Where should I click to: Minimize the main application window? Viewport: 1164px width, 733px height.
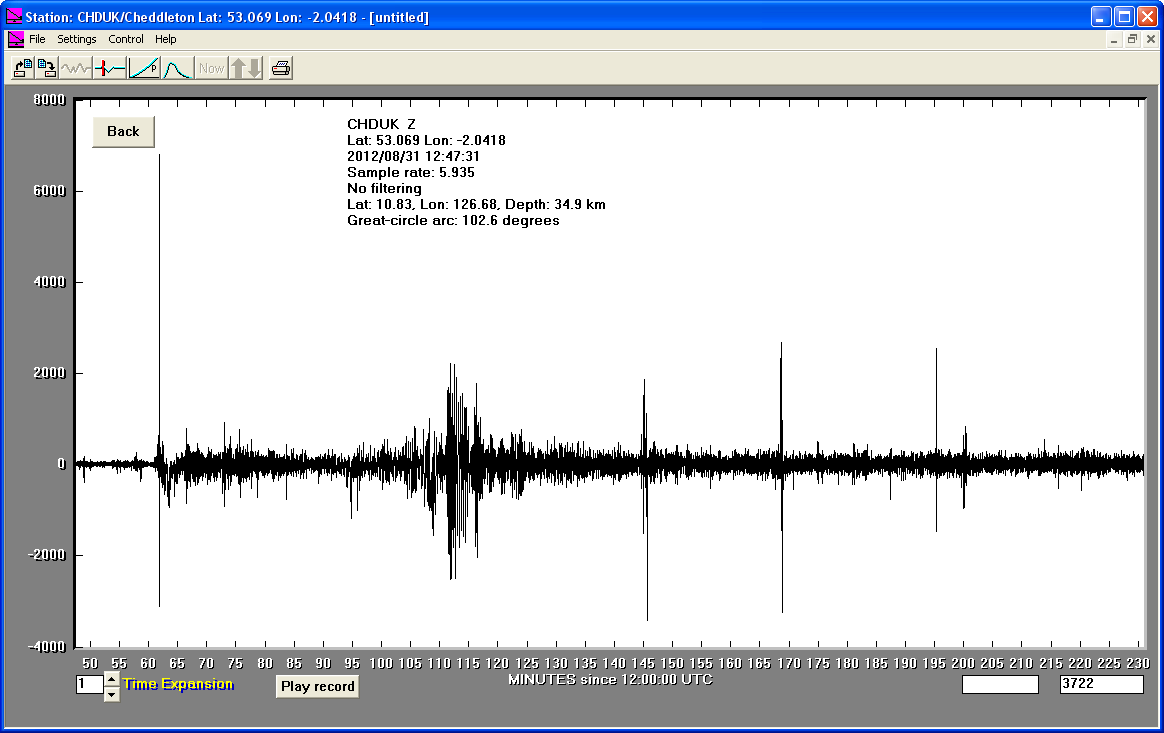pyautogui.click(x=1102, y=16)
